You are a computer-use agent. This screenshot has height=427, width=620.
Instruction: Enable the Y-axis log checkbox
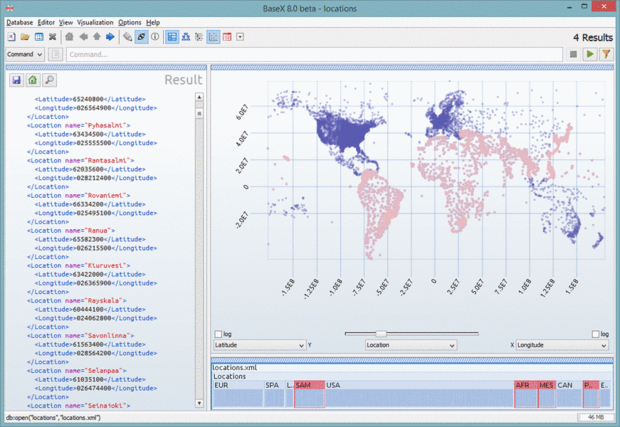pos(218,334)
